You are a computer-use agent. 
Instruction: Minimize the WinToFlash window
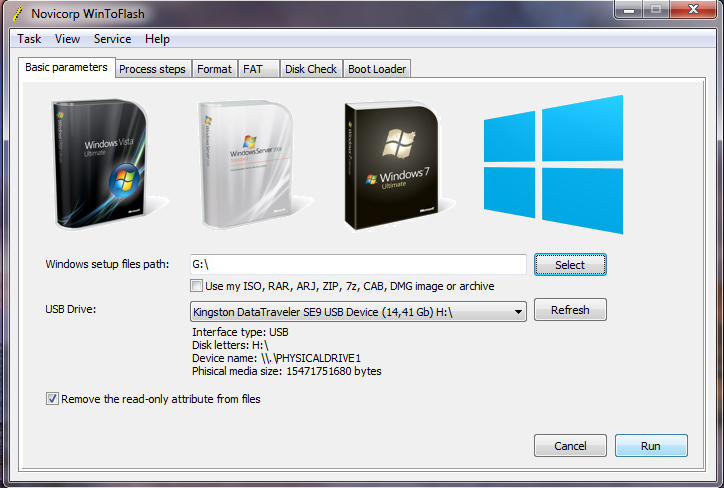pos(629,9)
